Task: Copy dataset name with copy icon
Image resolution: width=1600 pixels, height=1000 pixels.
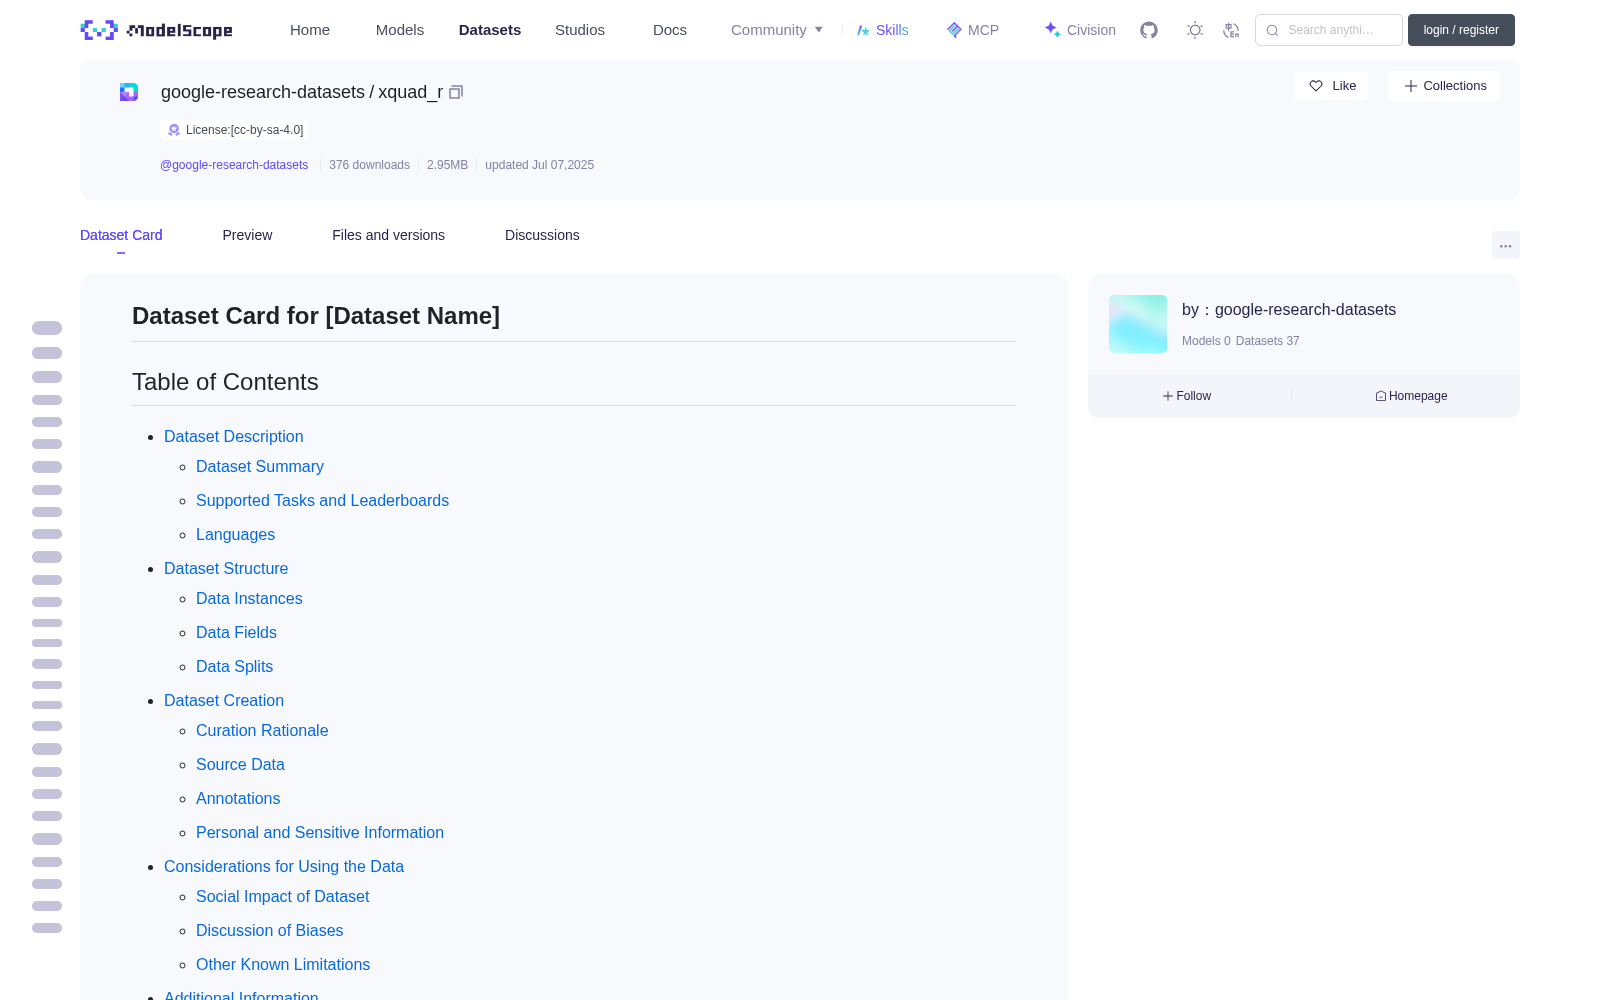Action: click(x=456, y=92)
